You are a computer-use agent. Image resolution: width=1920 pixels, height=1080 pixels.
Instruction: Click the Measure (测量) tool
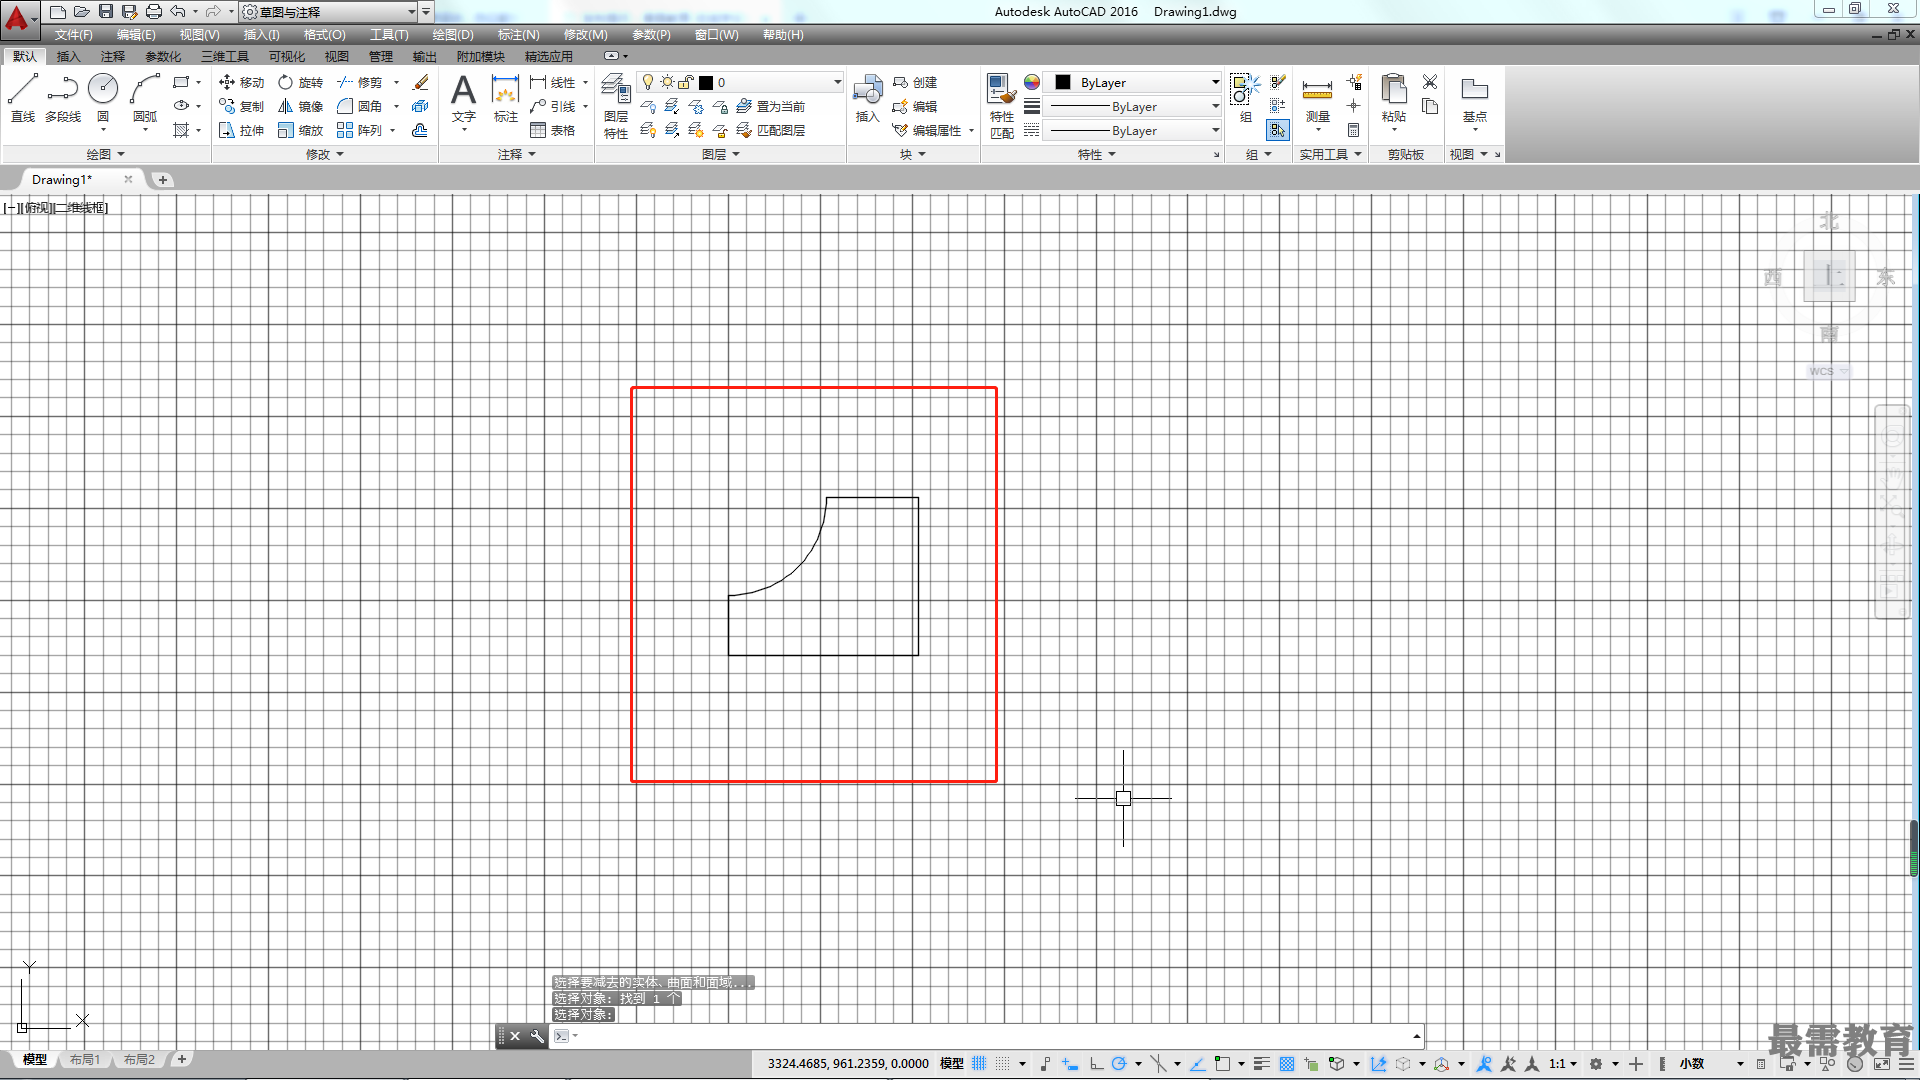click(1318, 100)
